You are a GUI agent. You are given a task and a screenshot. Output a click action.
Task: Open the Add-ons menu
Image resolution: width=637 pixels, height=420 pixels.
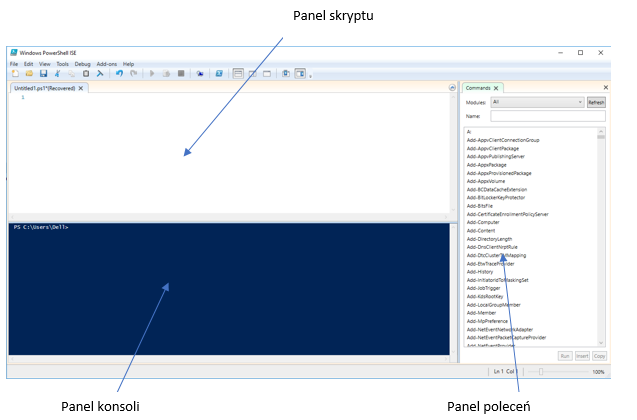(107, 64)
